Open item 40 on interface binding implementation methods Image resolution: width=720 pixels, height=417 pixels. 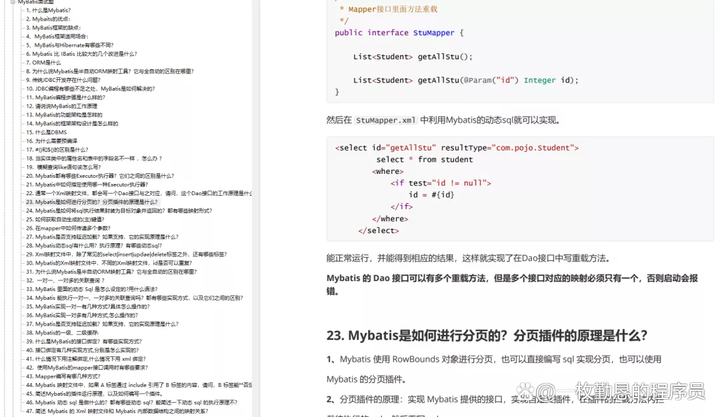(83, 350)
